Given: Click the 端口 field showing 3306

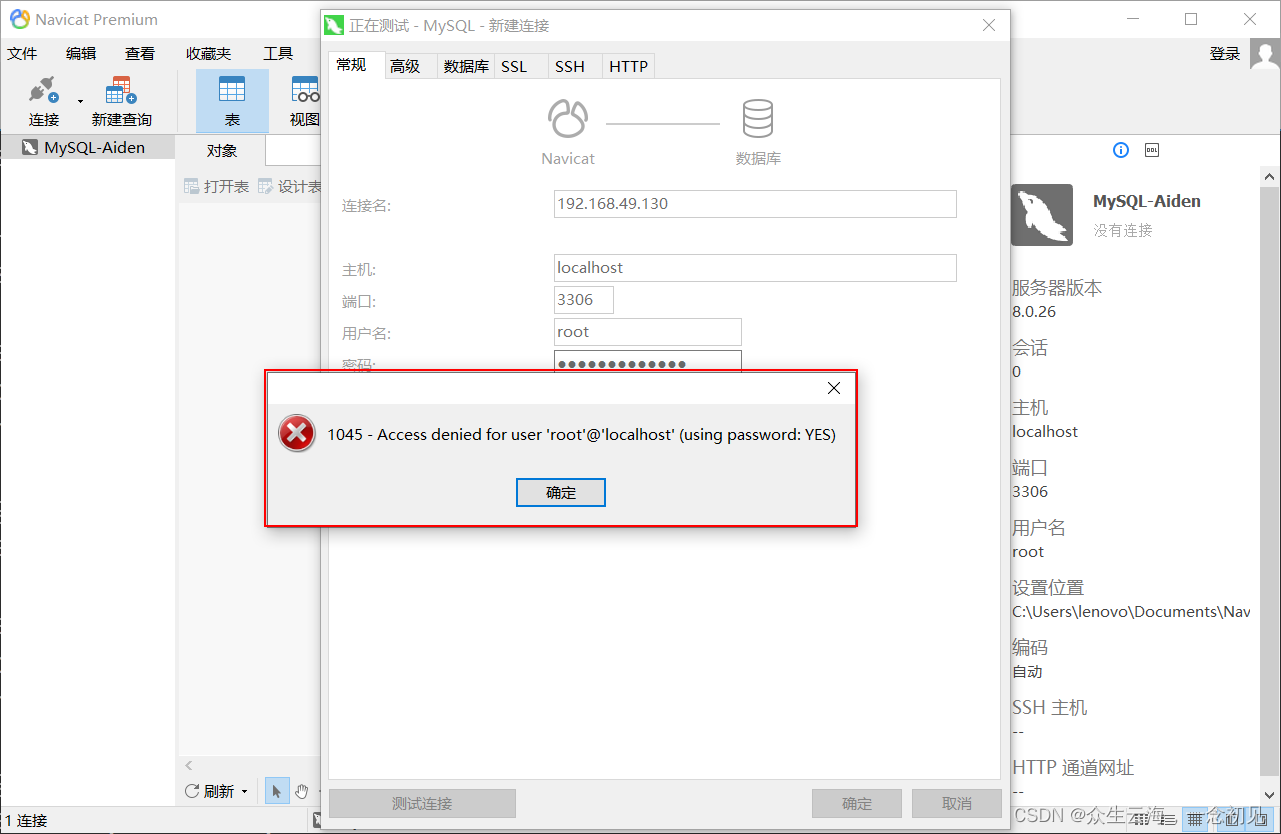Looking at the screenshot, I should click(584, 300).
